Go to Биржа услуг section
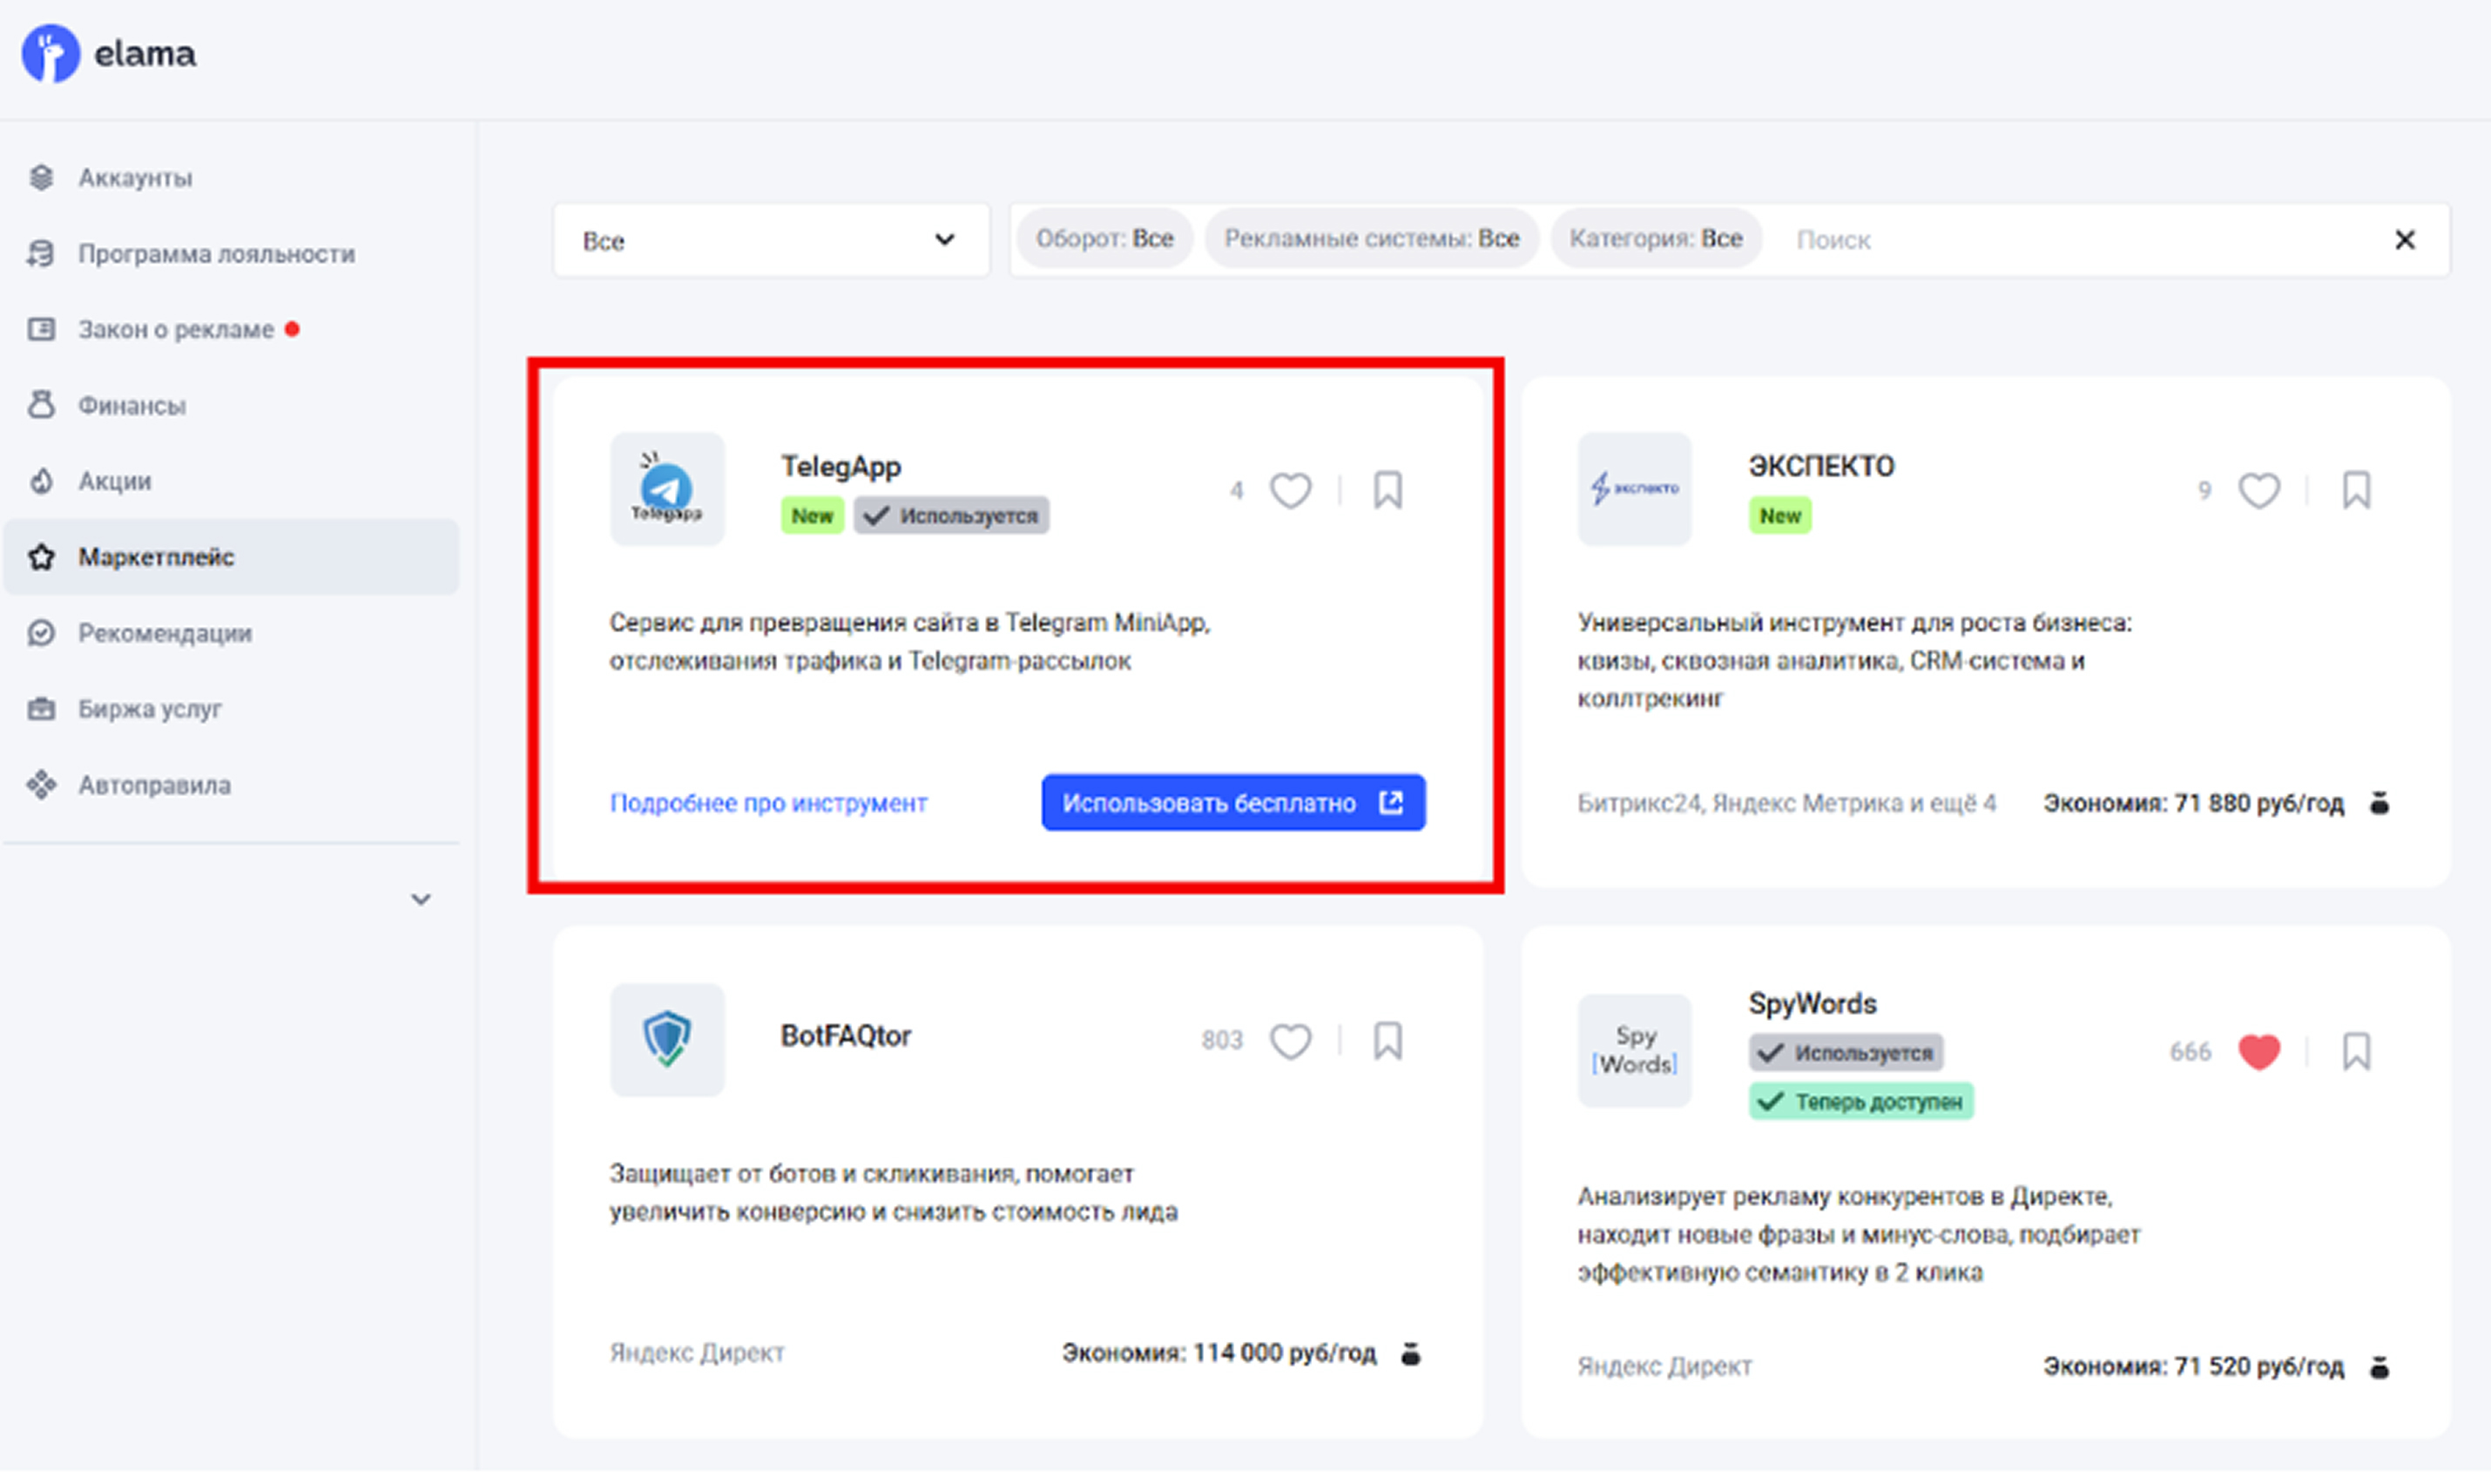Image resolution: width=2491 pixels, height=1484 pixels. coord(150,708)
